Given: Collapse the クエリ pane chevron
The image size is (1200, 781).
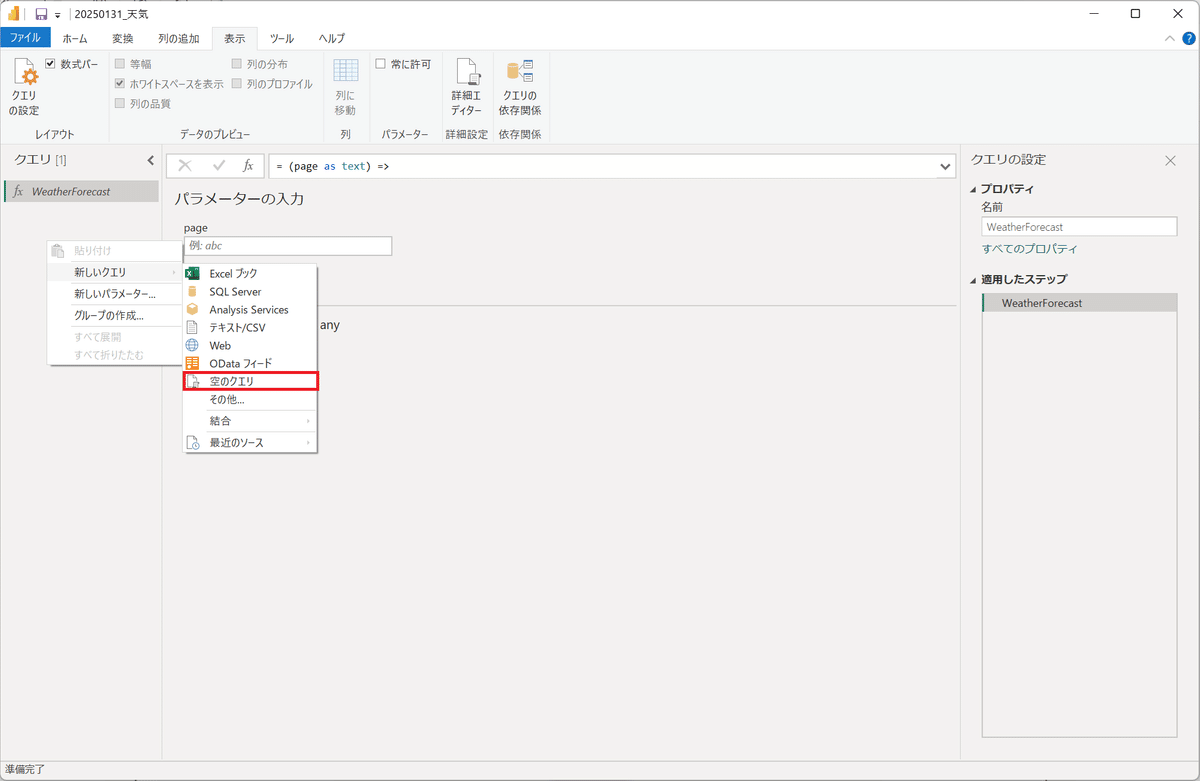Looking at the screenshot, I should [150, 160].
